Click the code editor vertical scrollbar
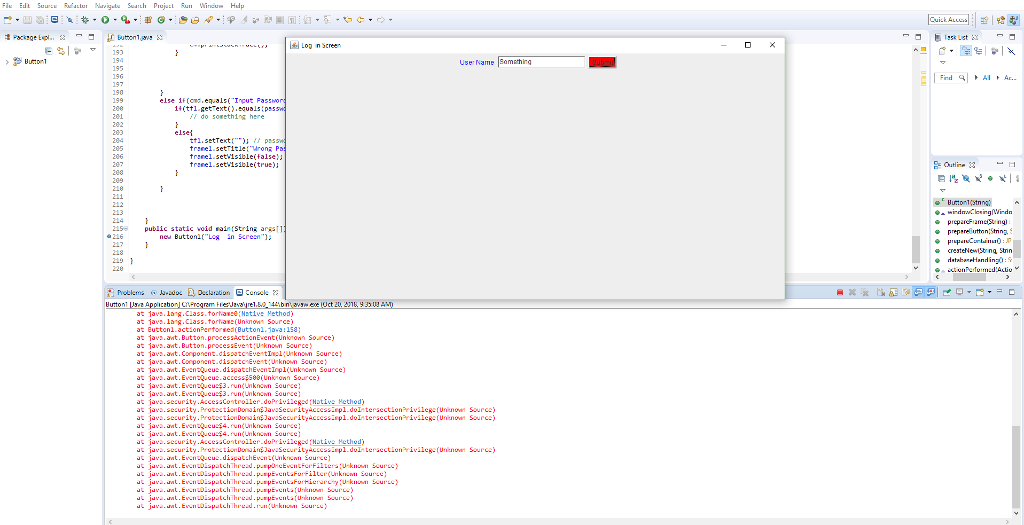The height and width of the screenshot is (525, 1024). pos(916,248)
